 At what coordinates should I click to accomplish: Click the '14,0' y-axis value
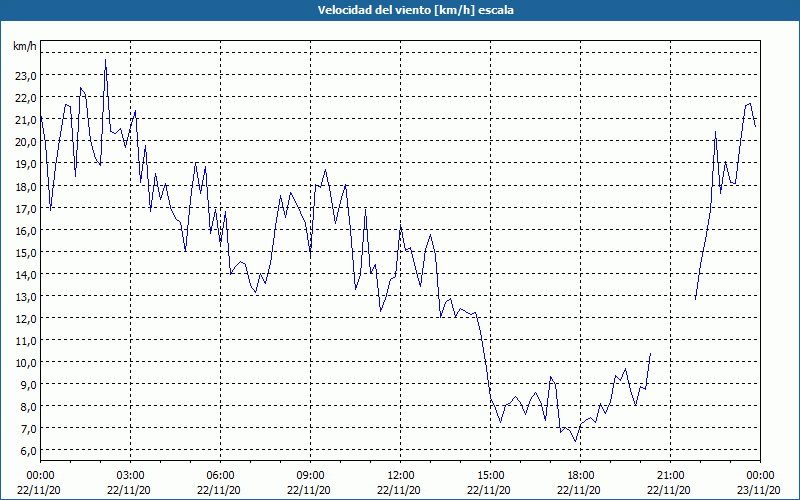26,274
